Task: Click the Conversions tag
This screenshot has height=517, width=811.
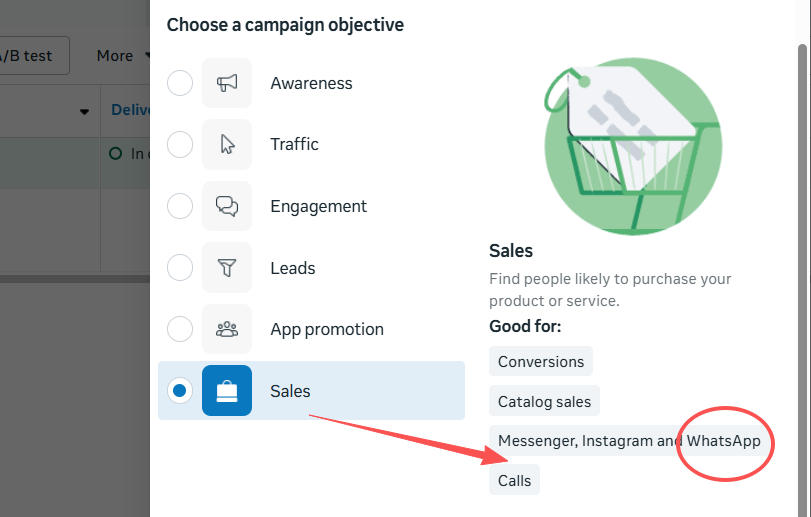Action: [541, 361]
